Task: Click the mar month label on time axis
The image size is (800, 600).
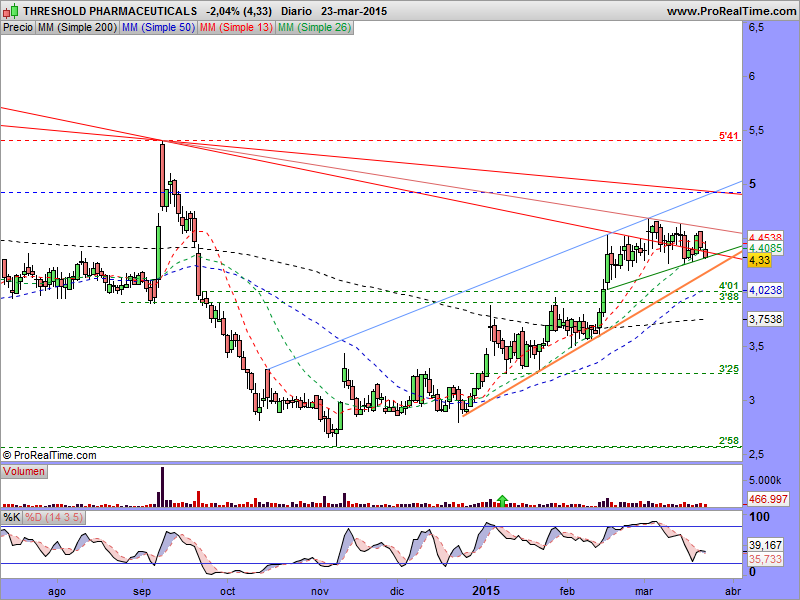Action: point(643,591)
